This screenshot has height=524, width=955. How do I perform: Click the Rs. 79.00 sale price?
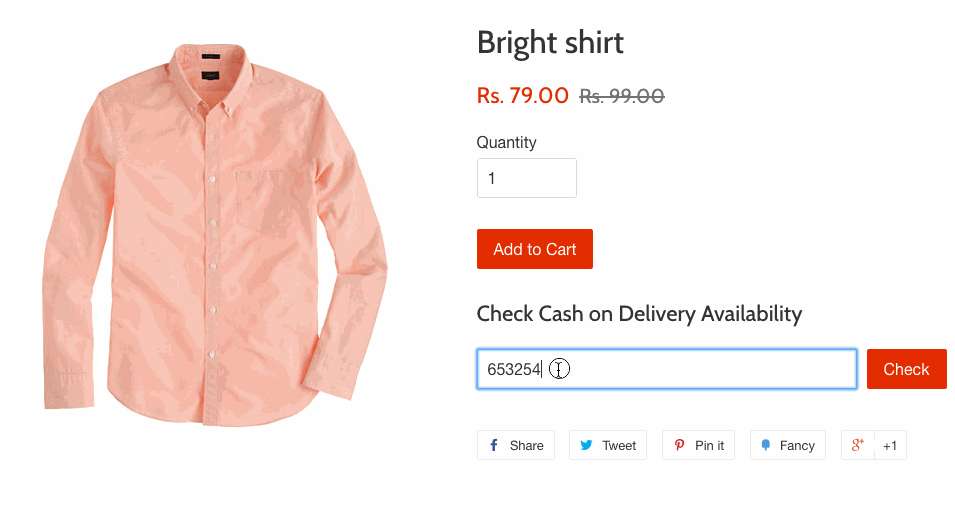tap(523, 96)
